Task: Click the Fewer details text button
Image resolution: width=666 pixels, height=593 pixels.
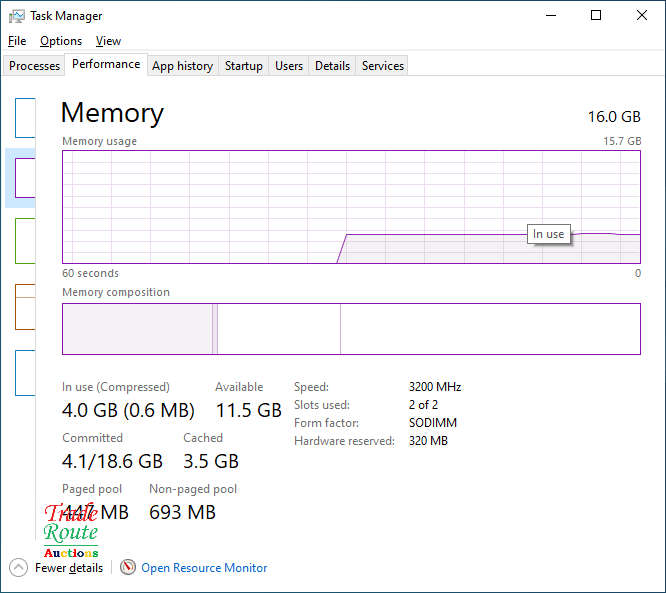Action: [69, 568]
